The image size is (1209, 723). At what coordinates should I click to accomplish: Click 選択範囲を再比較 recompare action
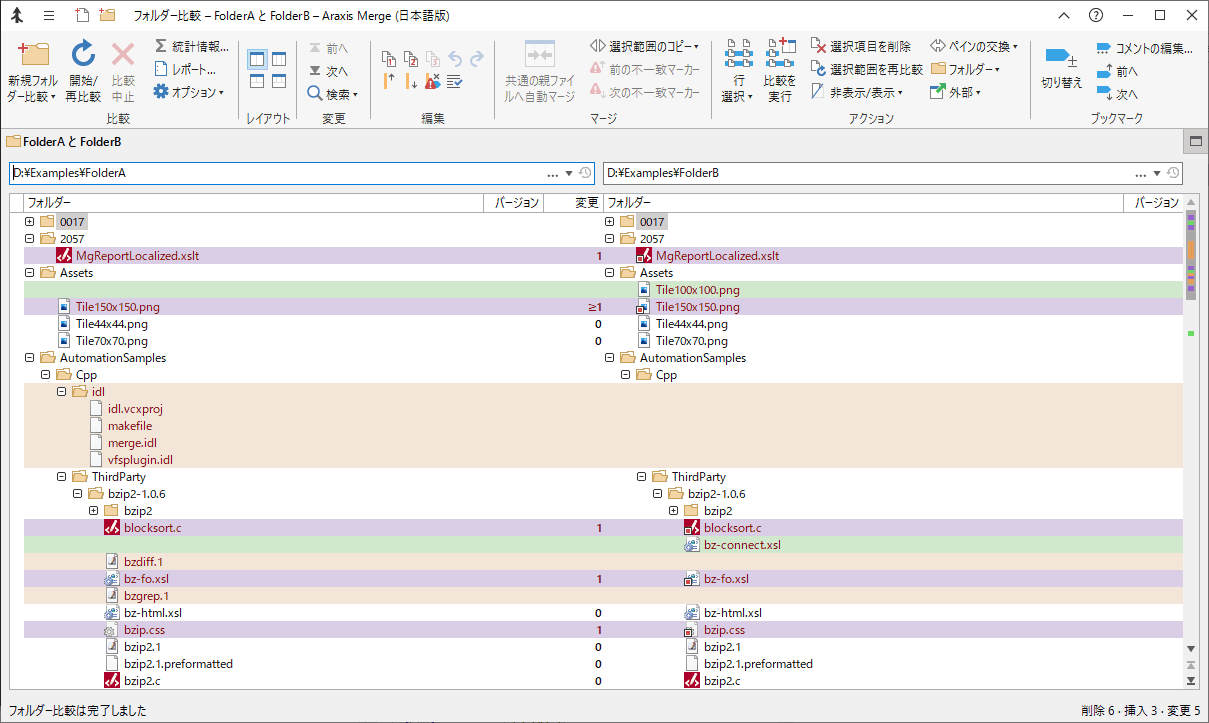click(x=867, y=69)
